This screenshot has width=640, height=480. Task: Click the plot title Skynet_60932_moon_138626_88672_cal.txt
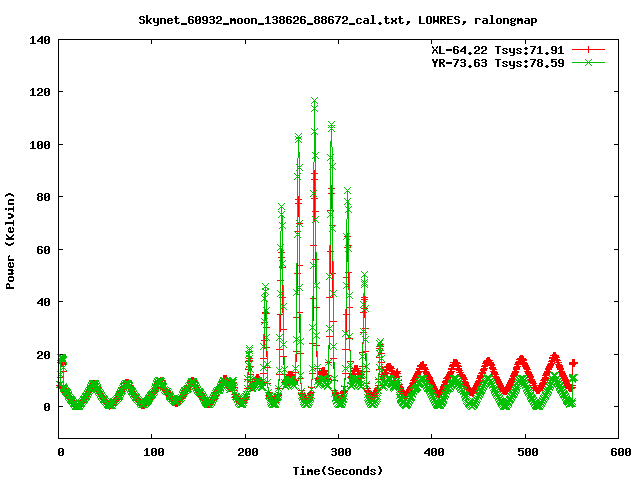point(274,20)
